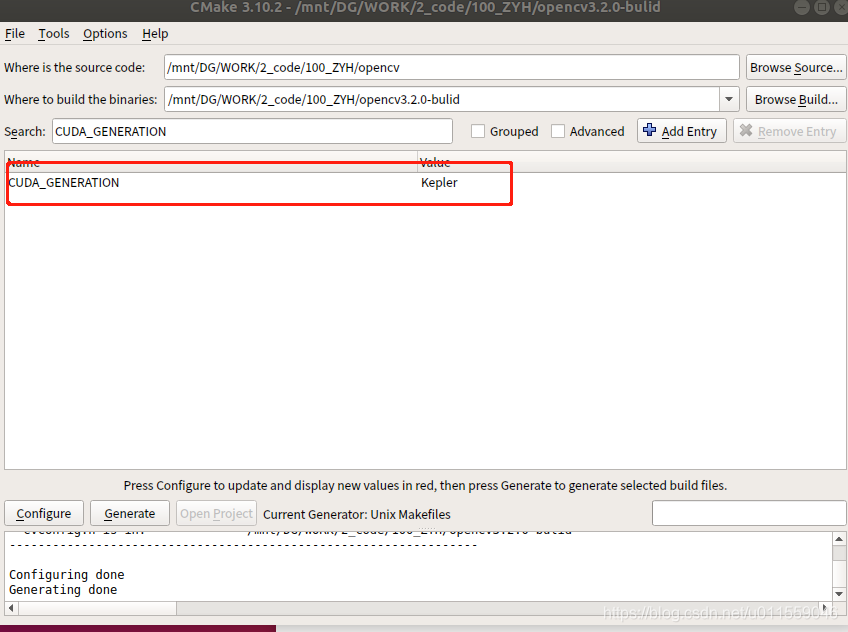Click the output log scroll up arrow

[x=839, y=538]
